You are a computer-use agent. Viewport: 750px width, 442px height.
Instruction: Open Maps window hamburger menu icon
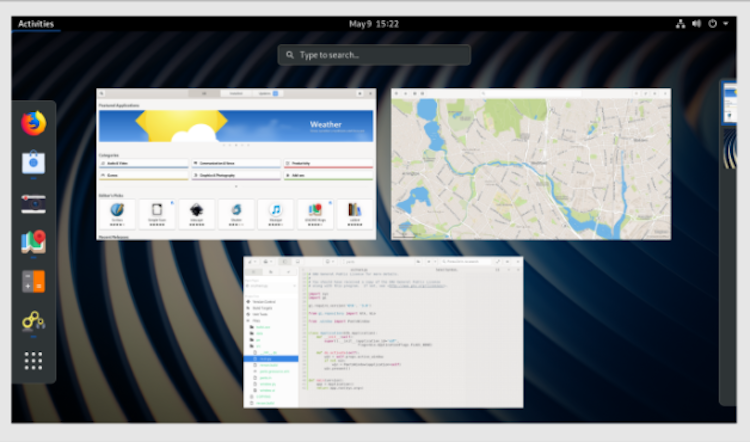click(655, 93)
